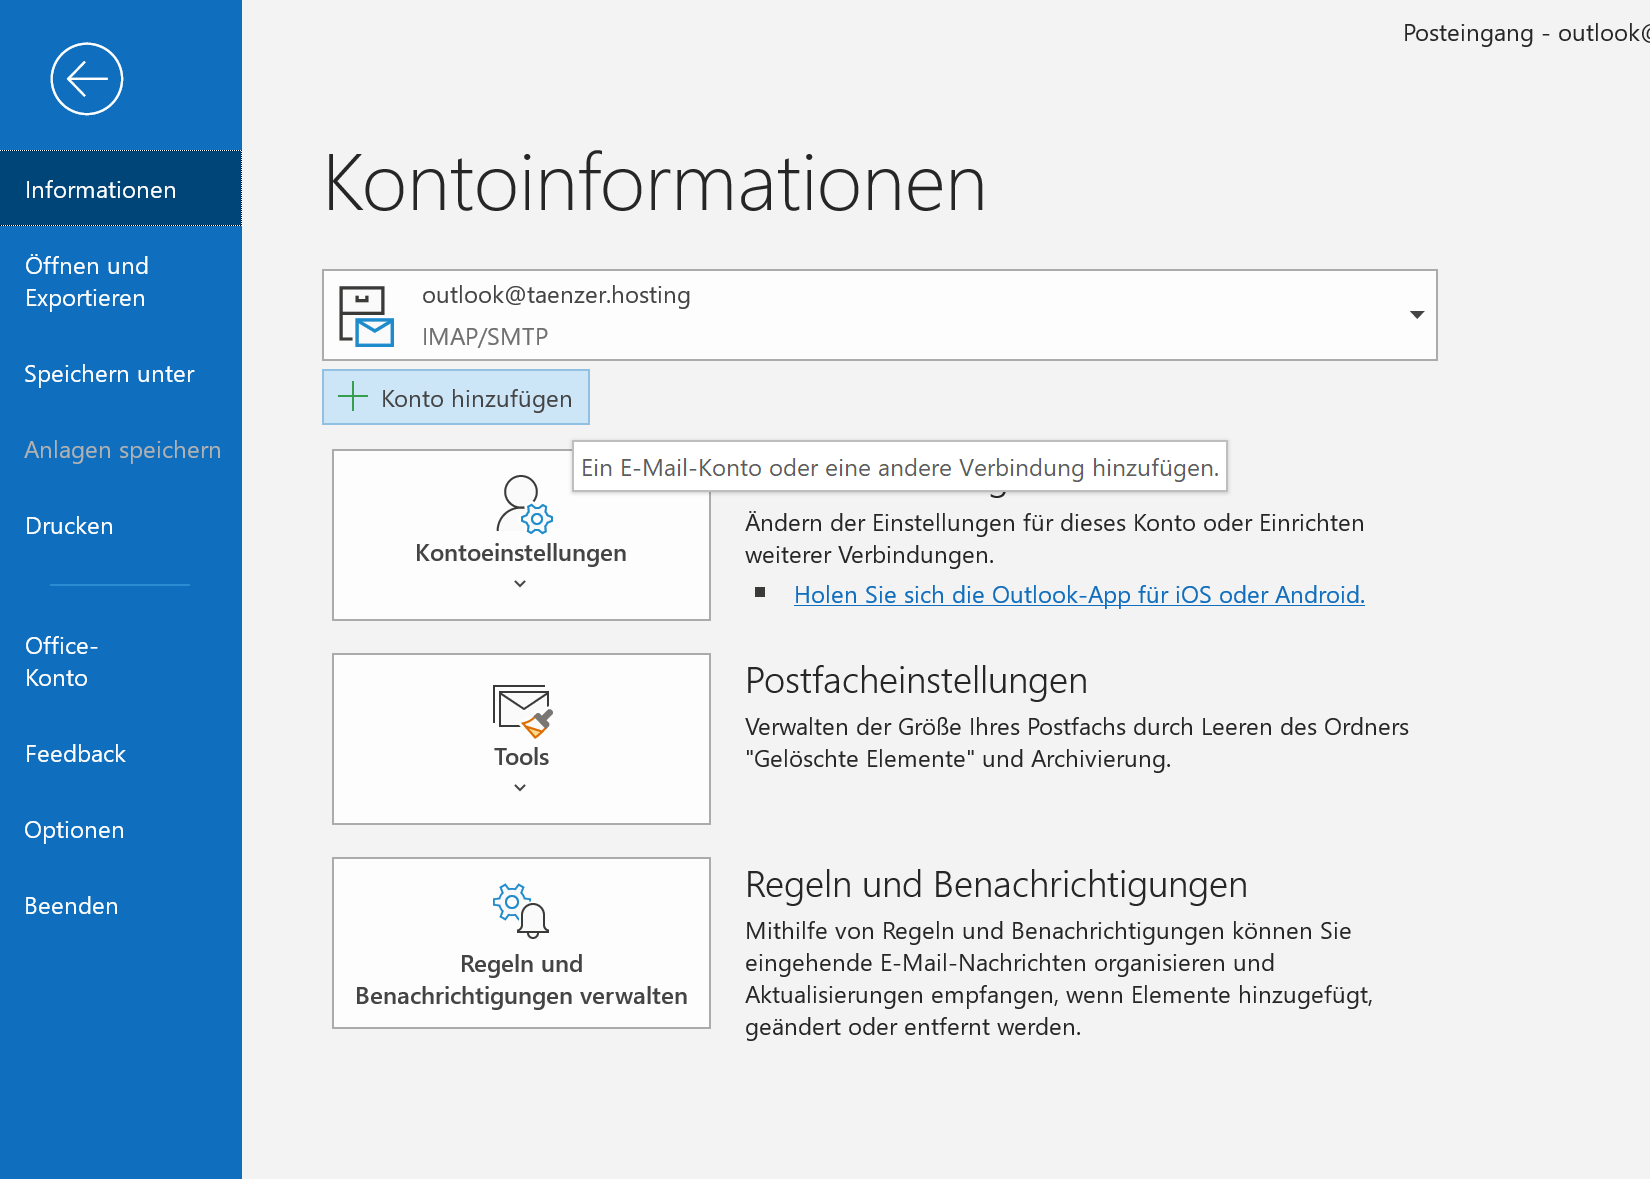Expand the chevron under Tools
The width and height of the screenshot is (1650, 1179).
pos(520,788)
